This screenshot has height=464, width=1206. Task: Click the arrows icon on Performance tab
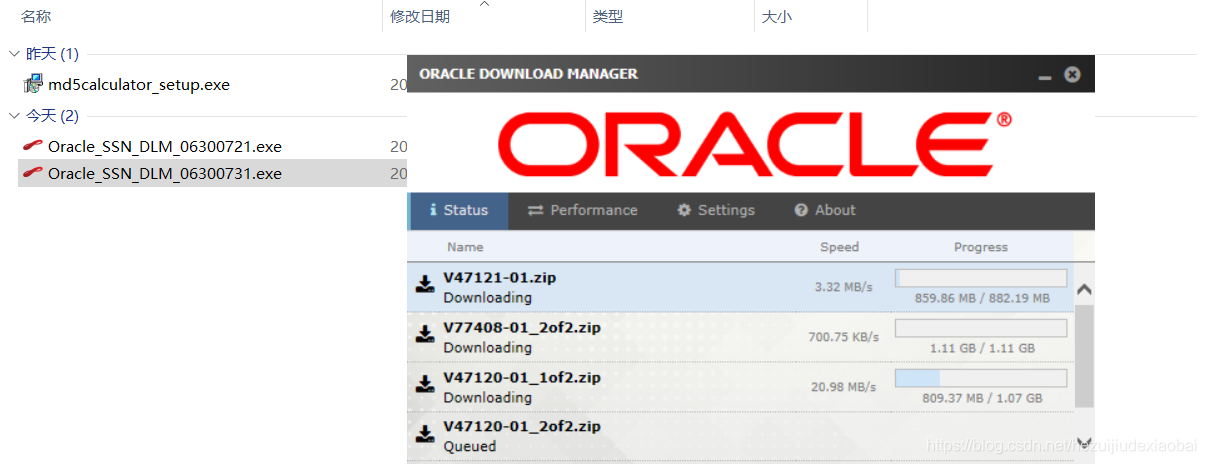[x=535, y=210]
